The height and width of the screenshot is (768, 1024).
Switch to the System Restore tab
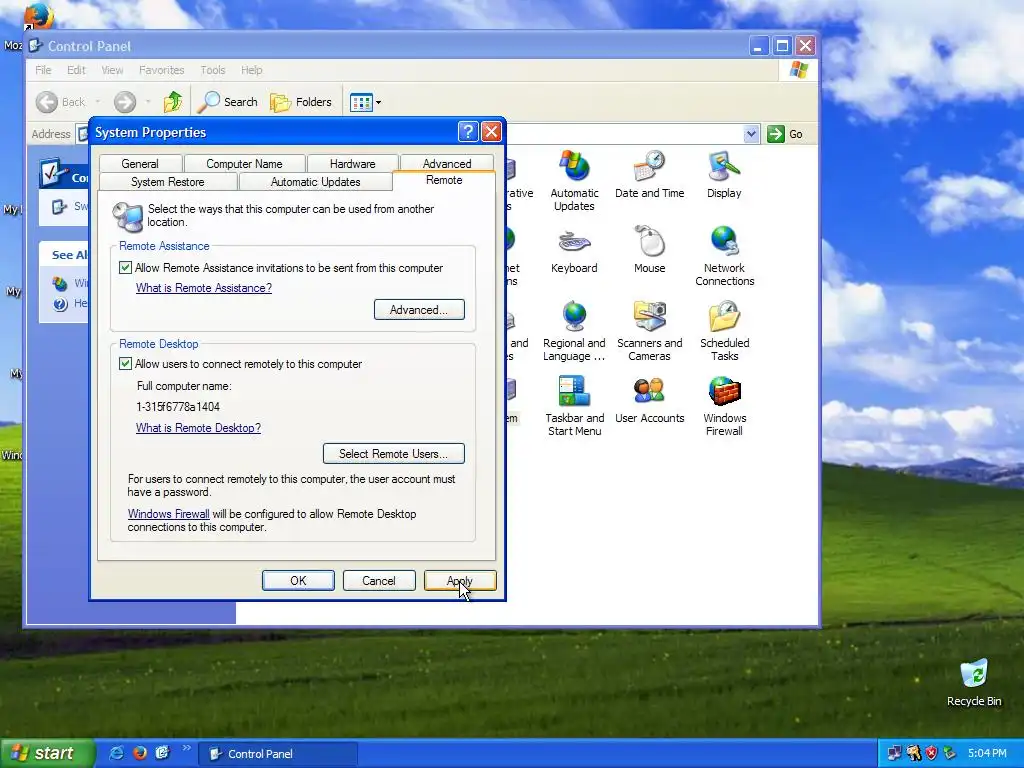point(168,182)
